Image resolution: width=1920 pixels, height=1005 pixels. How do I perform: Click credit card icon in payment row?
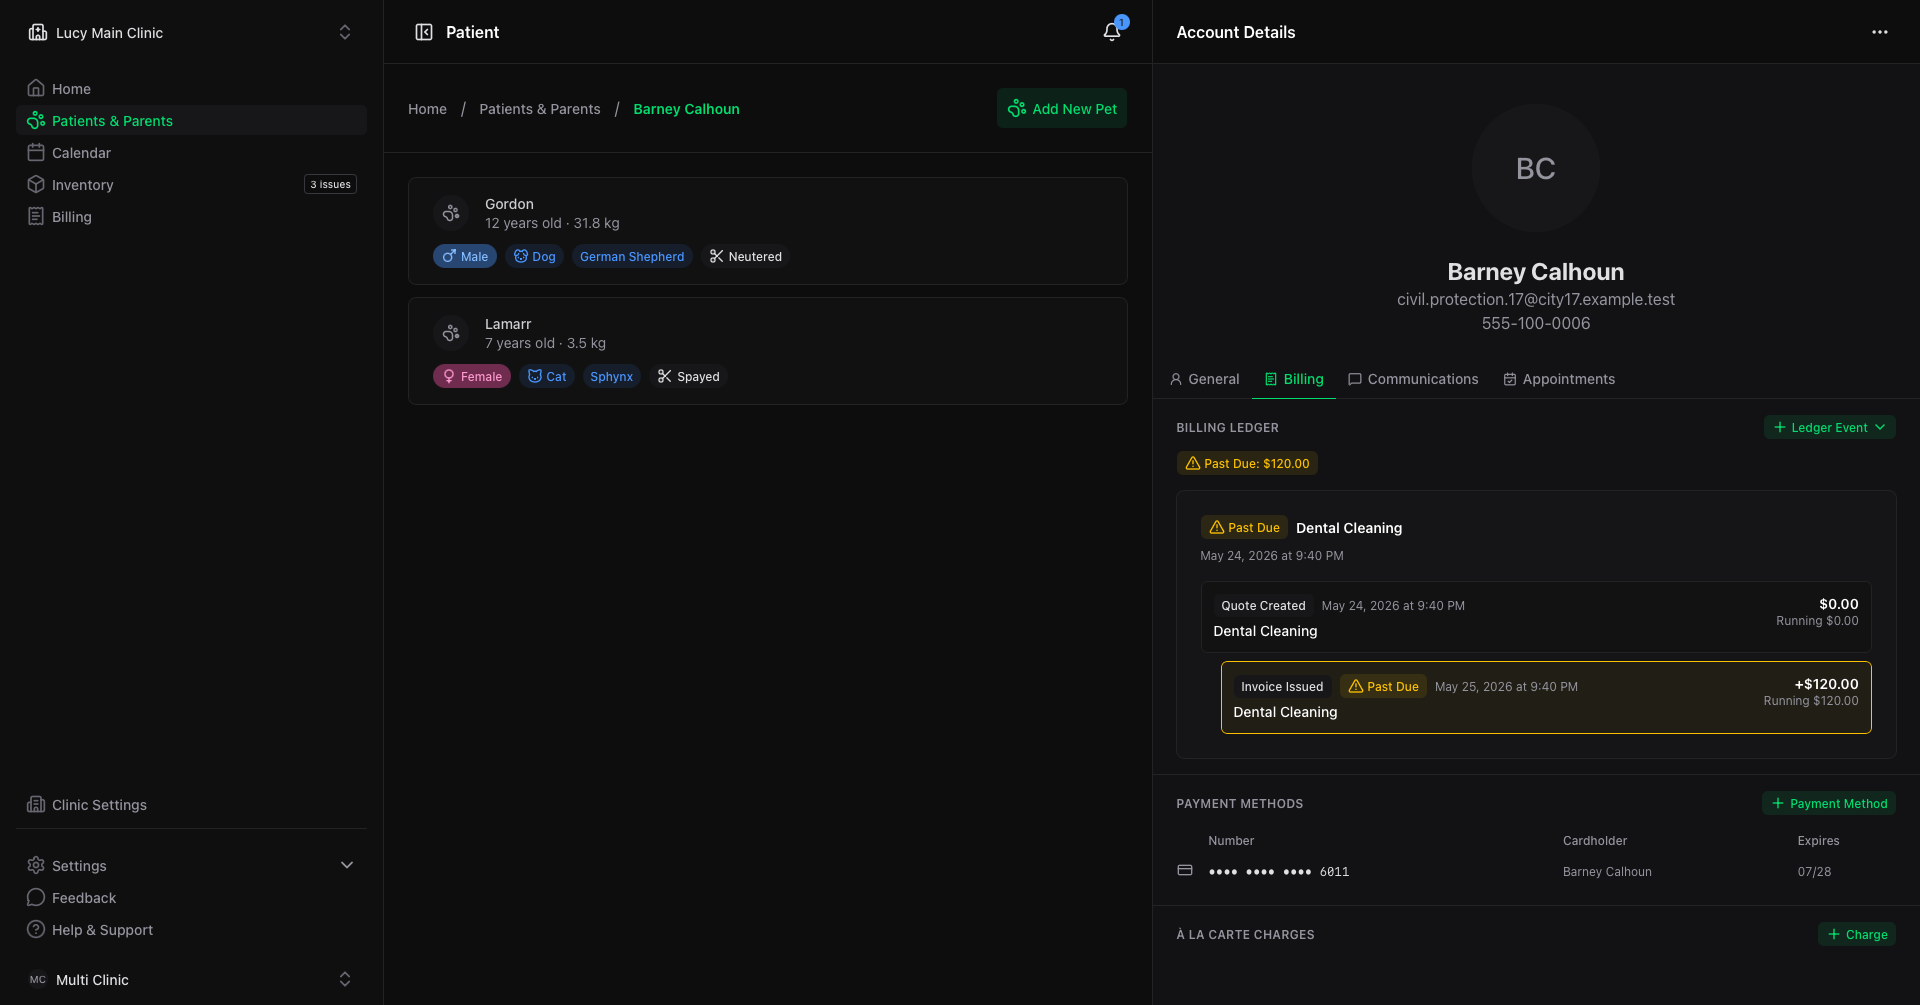click(1185, 870)
